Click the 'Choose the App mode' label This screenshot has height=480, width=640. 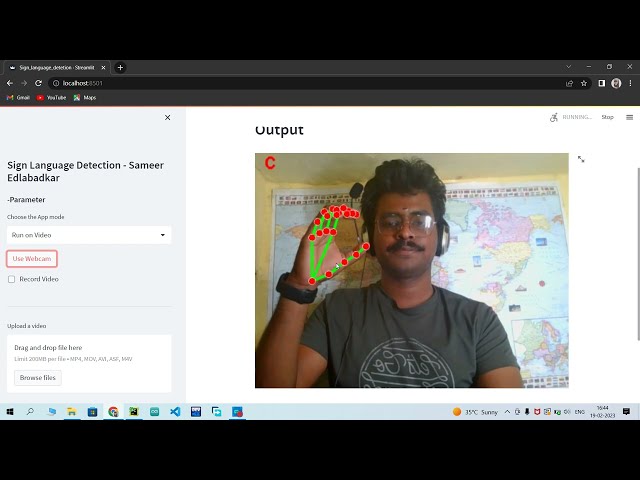pyautogui.click(x=36, y=217)
